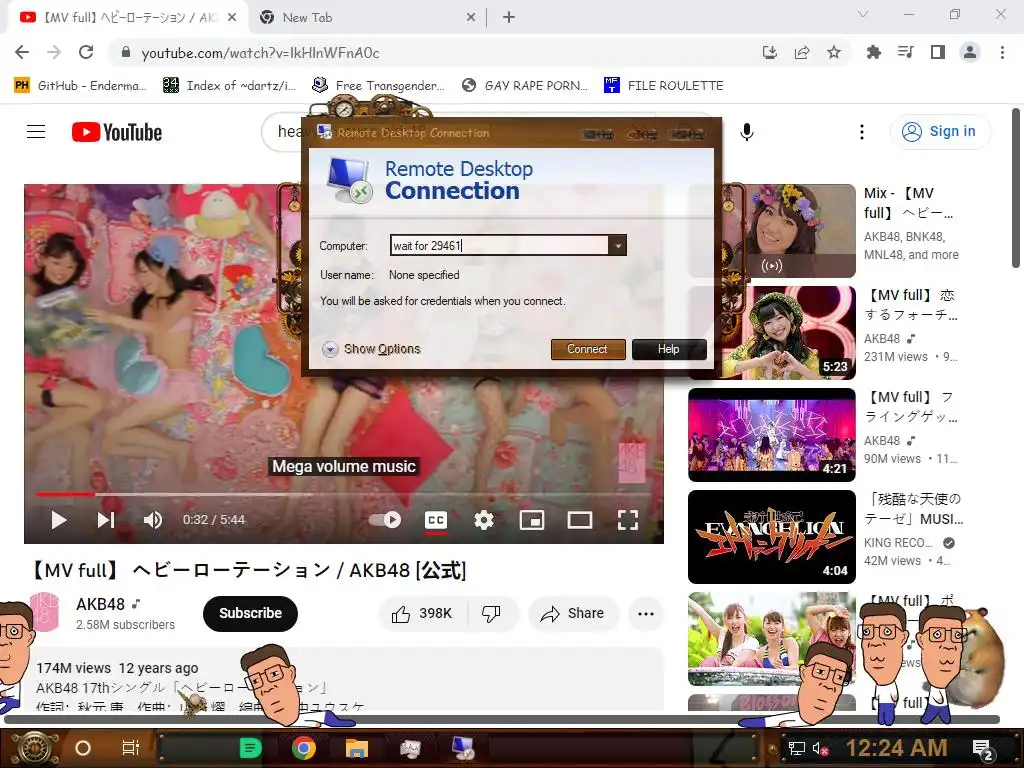Switch to theater mode
The image size is (1024, 768).
(580, 520)
